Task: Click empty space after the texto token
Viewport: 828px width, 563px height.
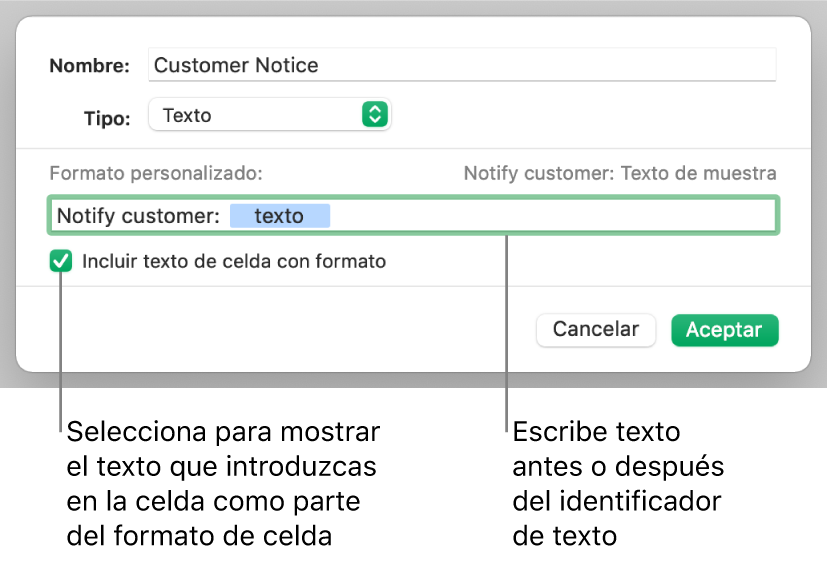Action: click(550, 216)
